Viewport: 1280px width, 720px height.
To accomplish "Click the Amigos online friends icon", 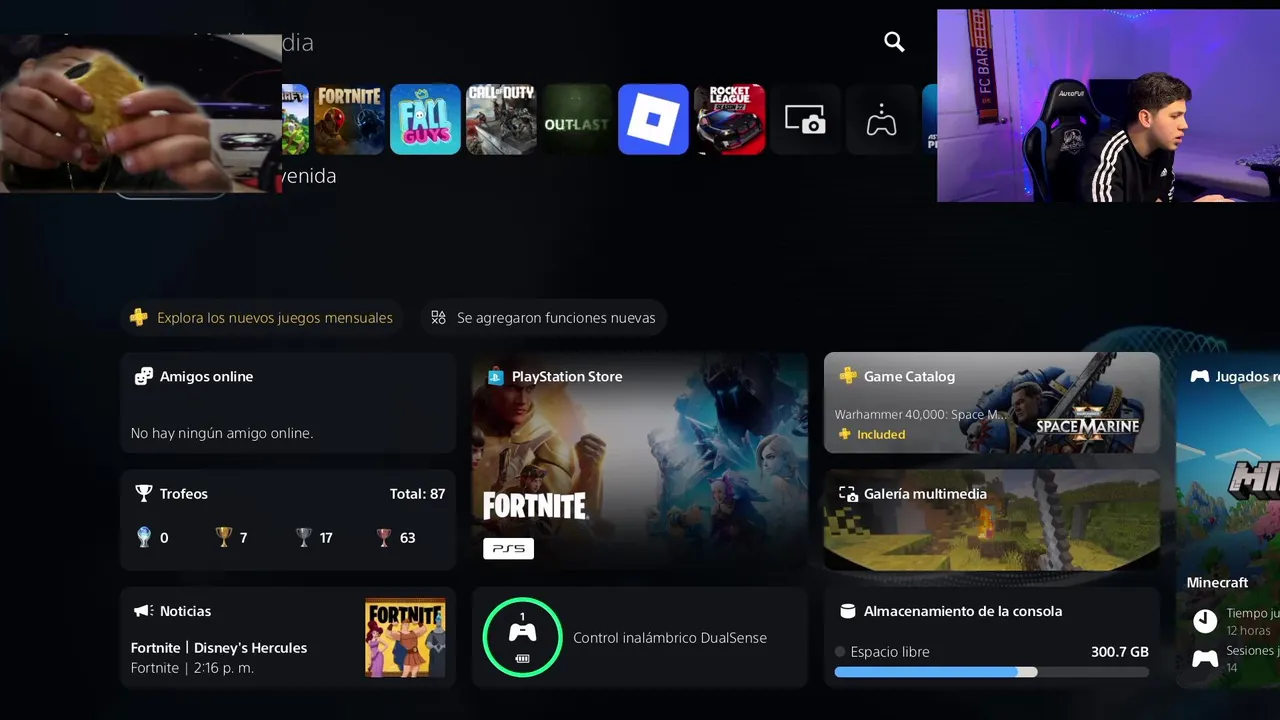I will (144, 376).
